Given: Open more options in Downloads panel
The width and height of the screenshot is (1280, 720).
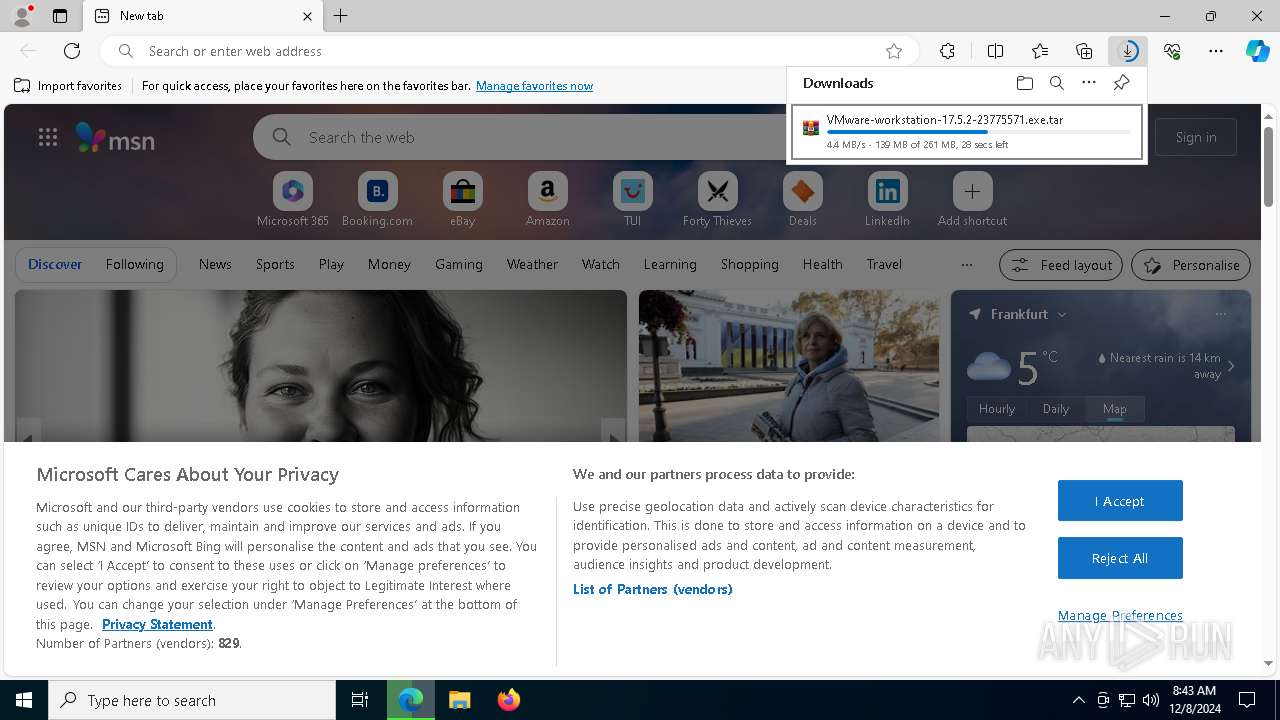Looking at the screenshot, I should coord(1089,83).
